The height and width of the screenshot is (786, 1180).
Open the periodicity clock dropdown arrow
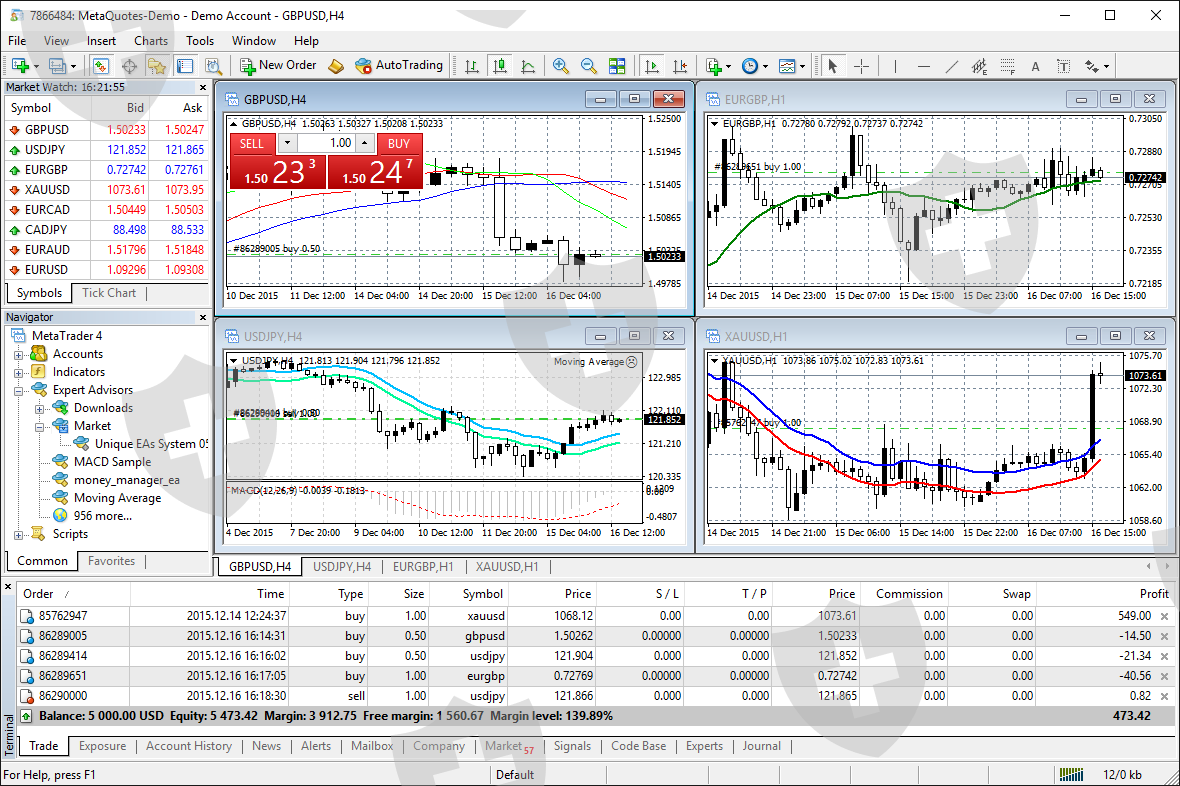click(765, 67)
